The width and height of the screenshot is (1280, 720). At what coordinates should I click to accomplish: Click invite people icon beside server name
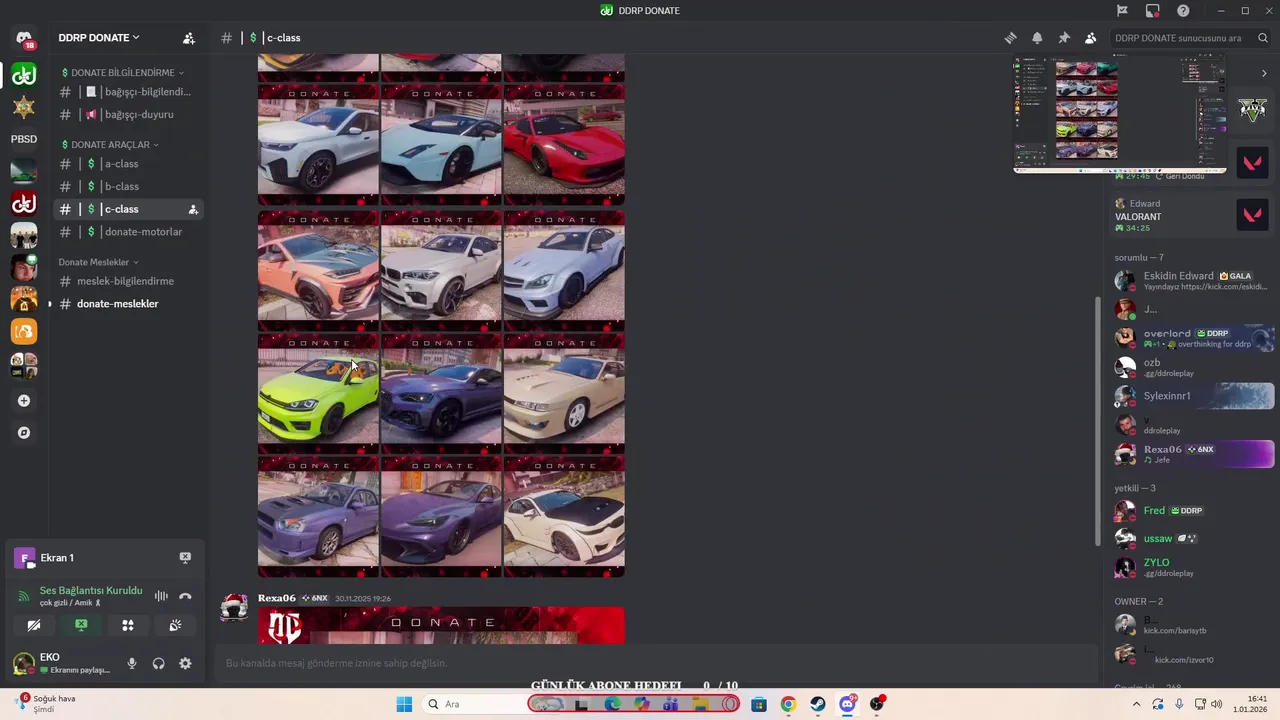[188, 38]
